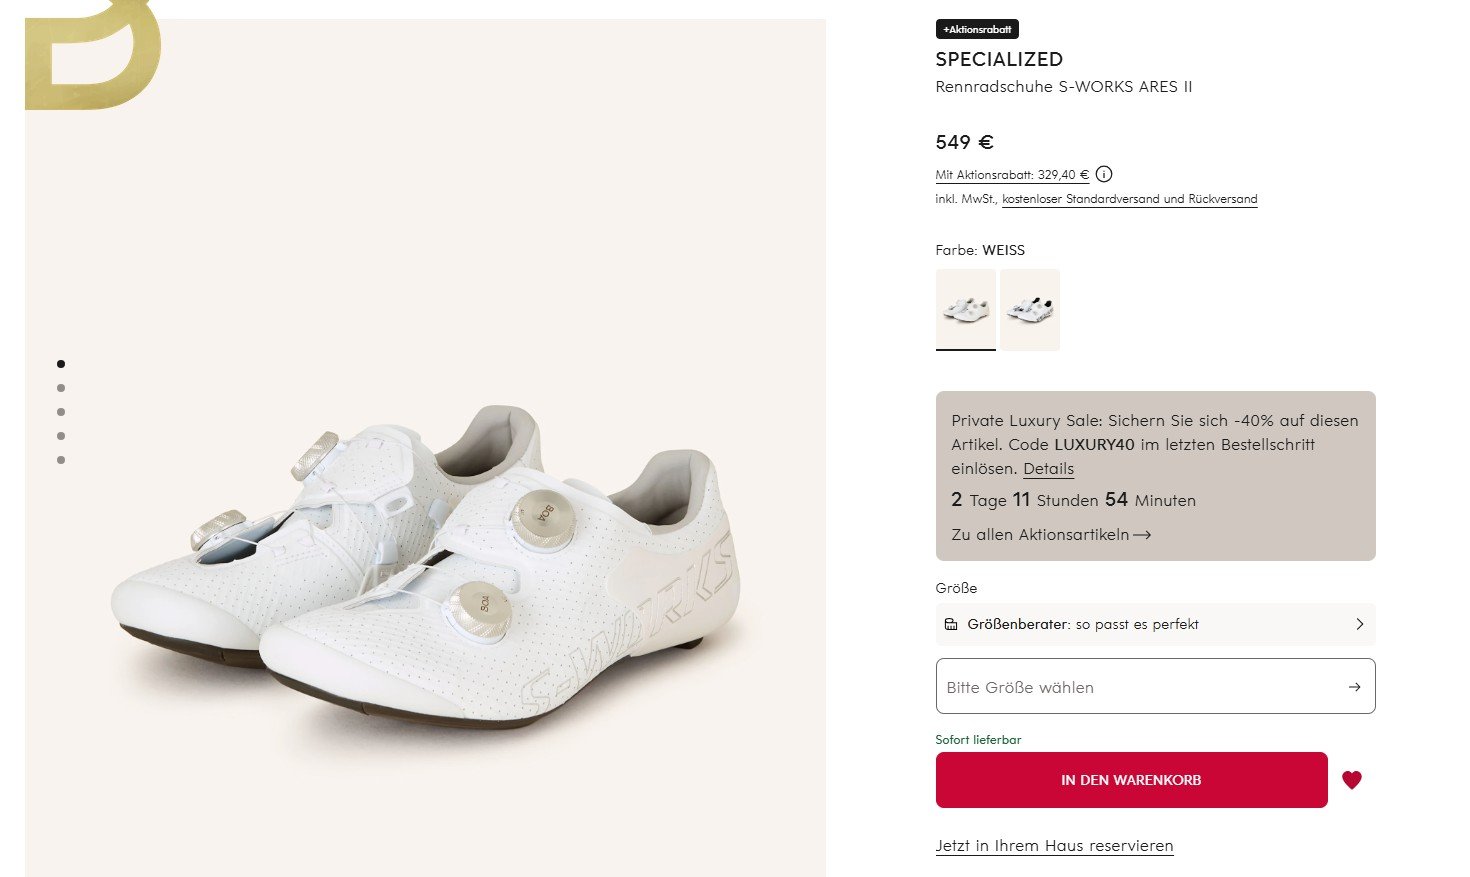
Task: Click the gold B logo
Action: click(x=92, y=55)
